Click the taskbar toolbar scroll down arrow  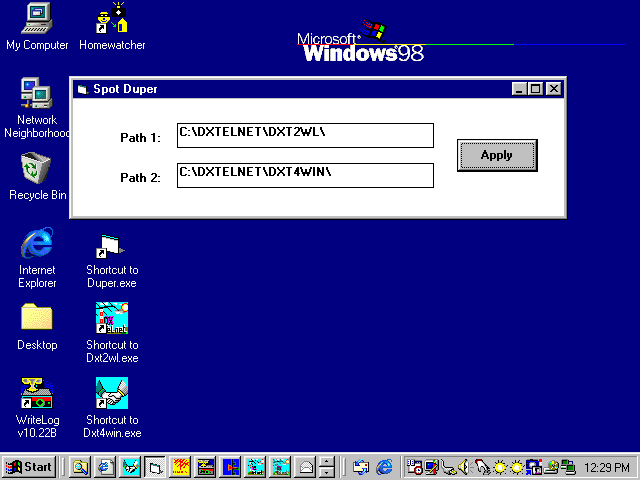[327, 472]
